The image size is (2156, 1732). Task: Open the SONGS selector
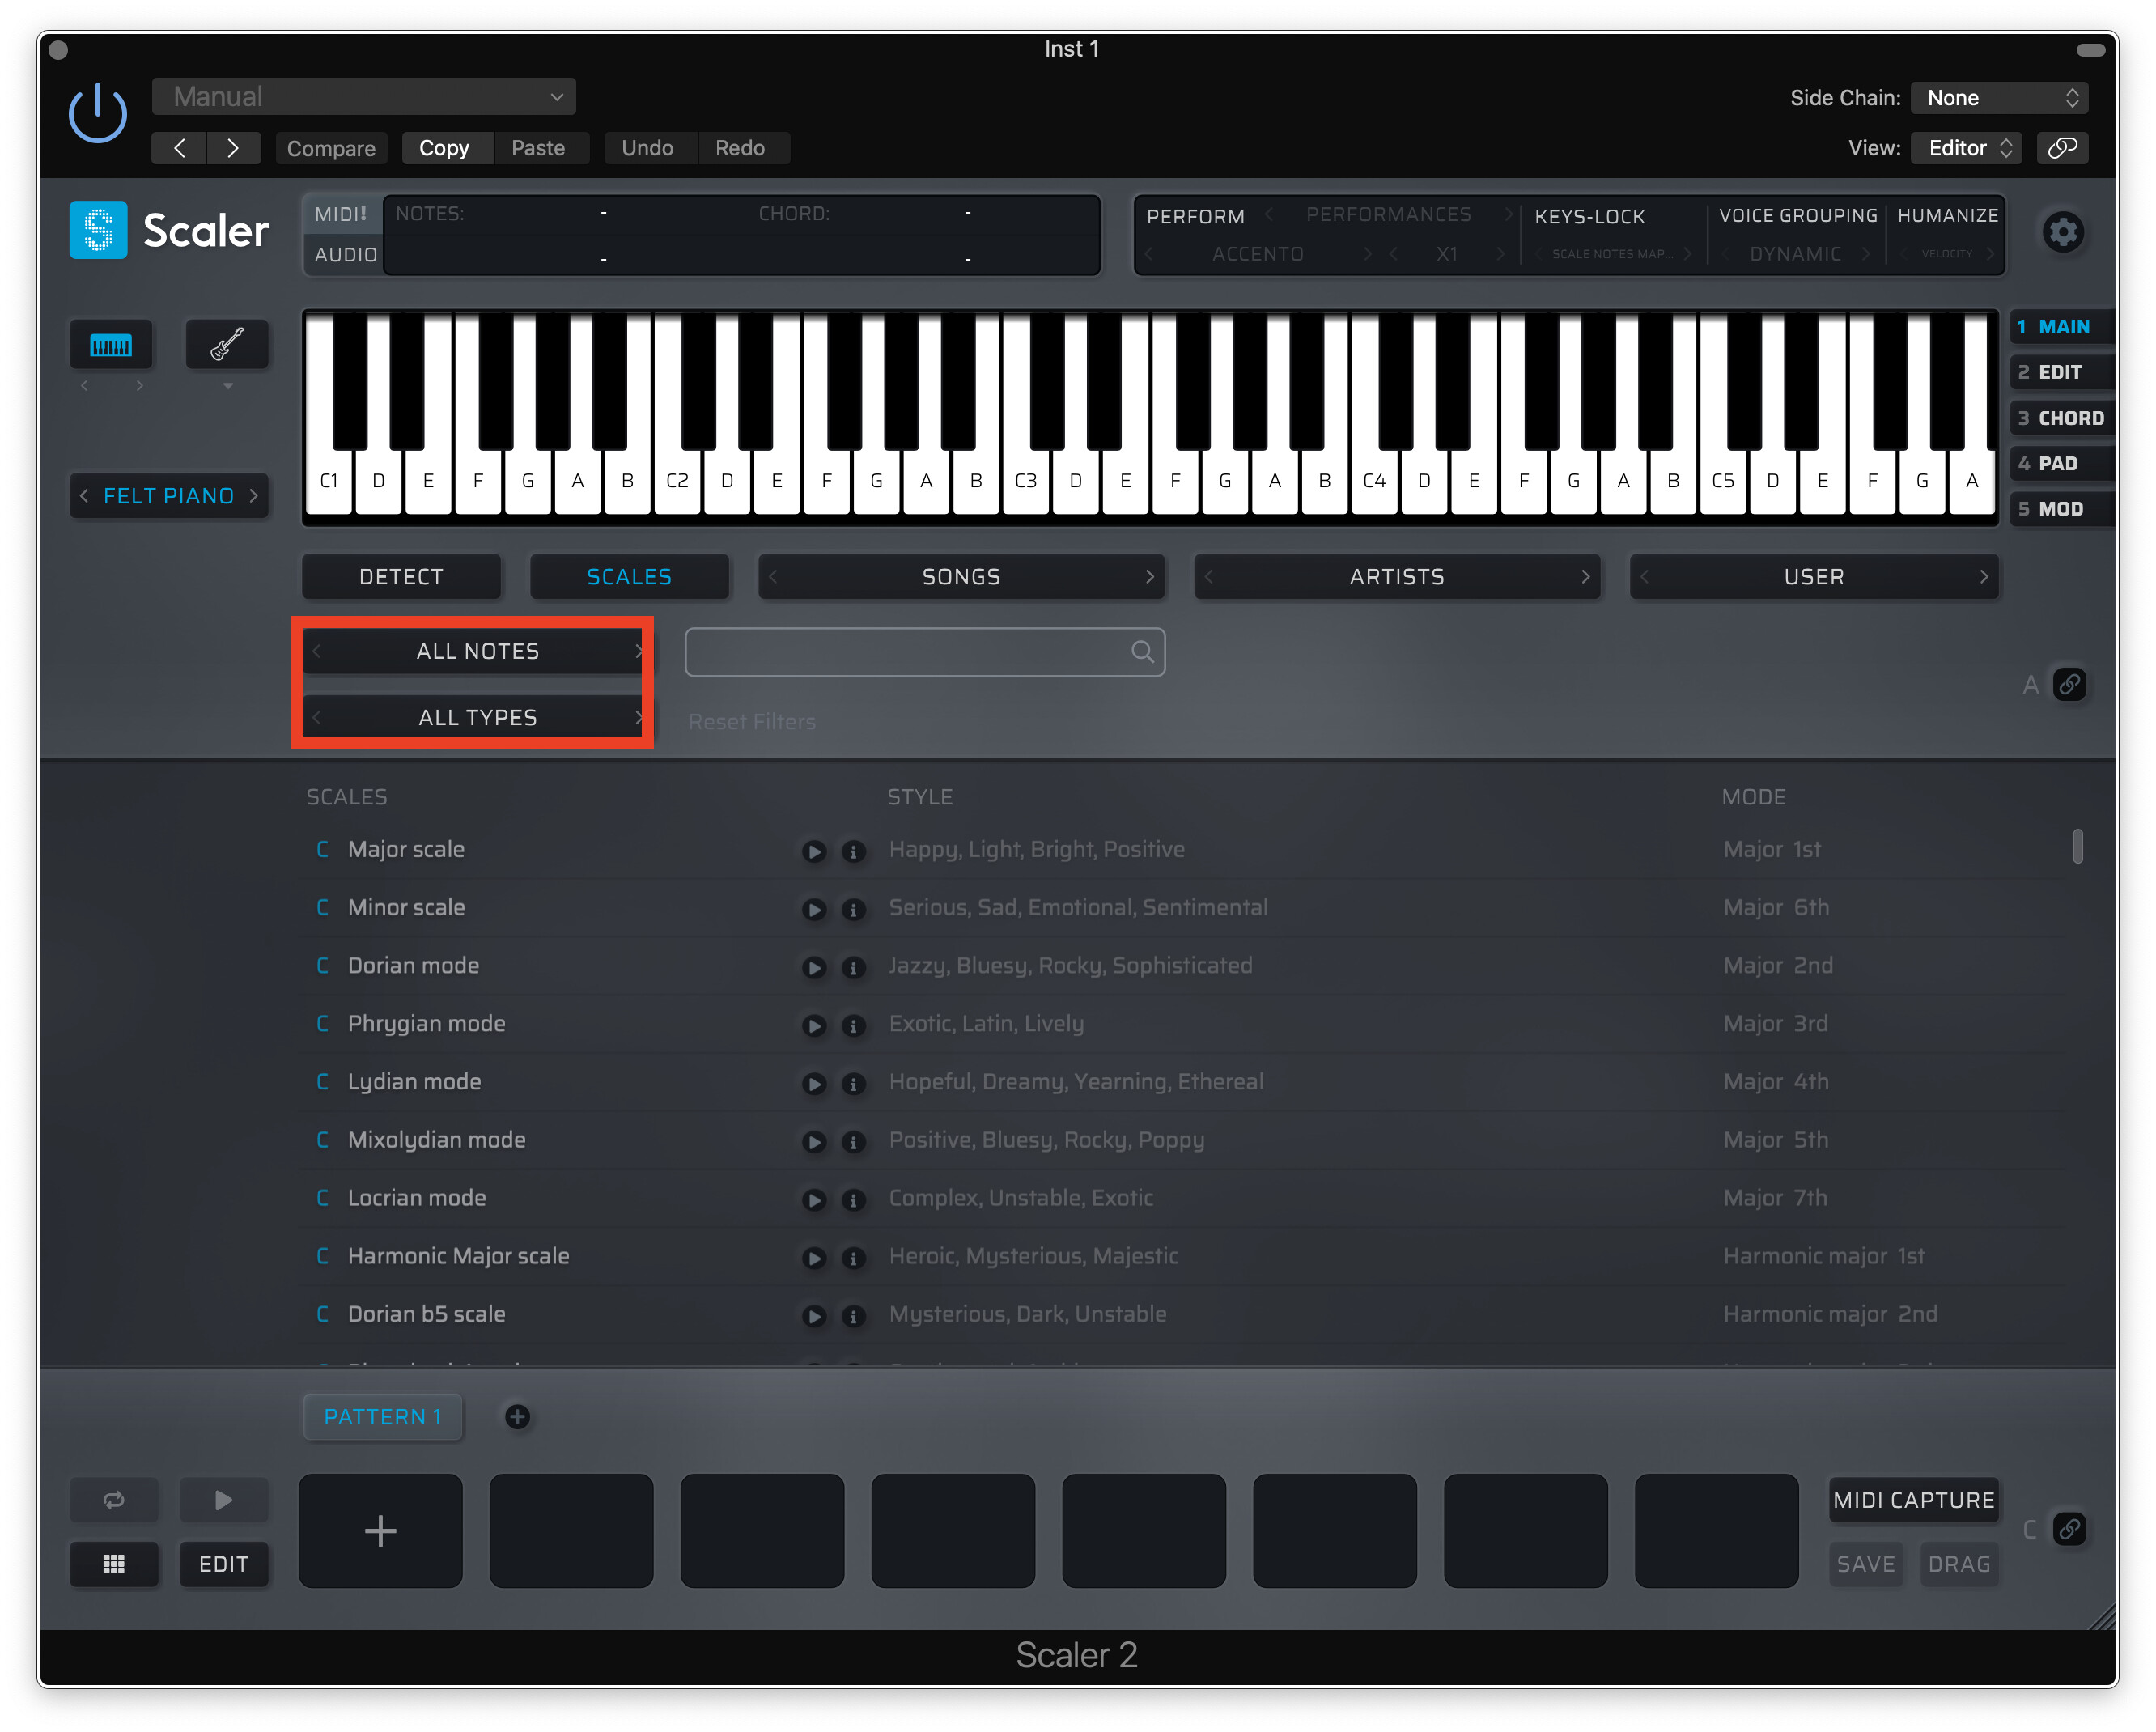tap(961, 577)
